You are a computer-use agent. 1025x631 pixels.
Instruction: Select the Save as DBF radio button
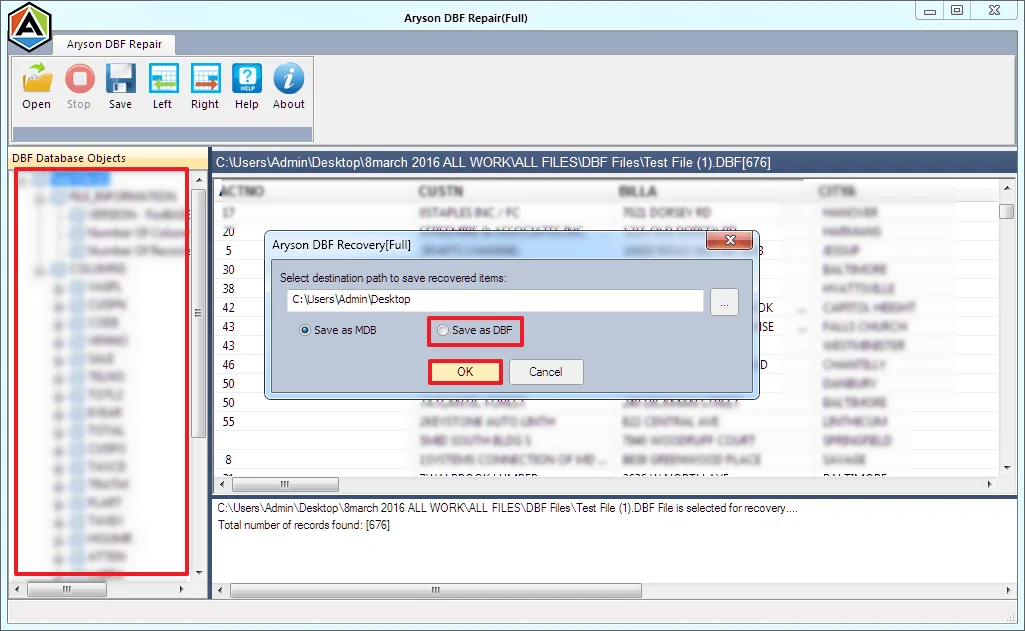pos(443,330)
